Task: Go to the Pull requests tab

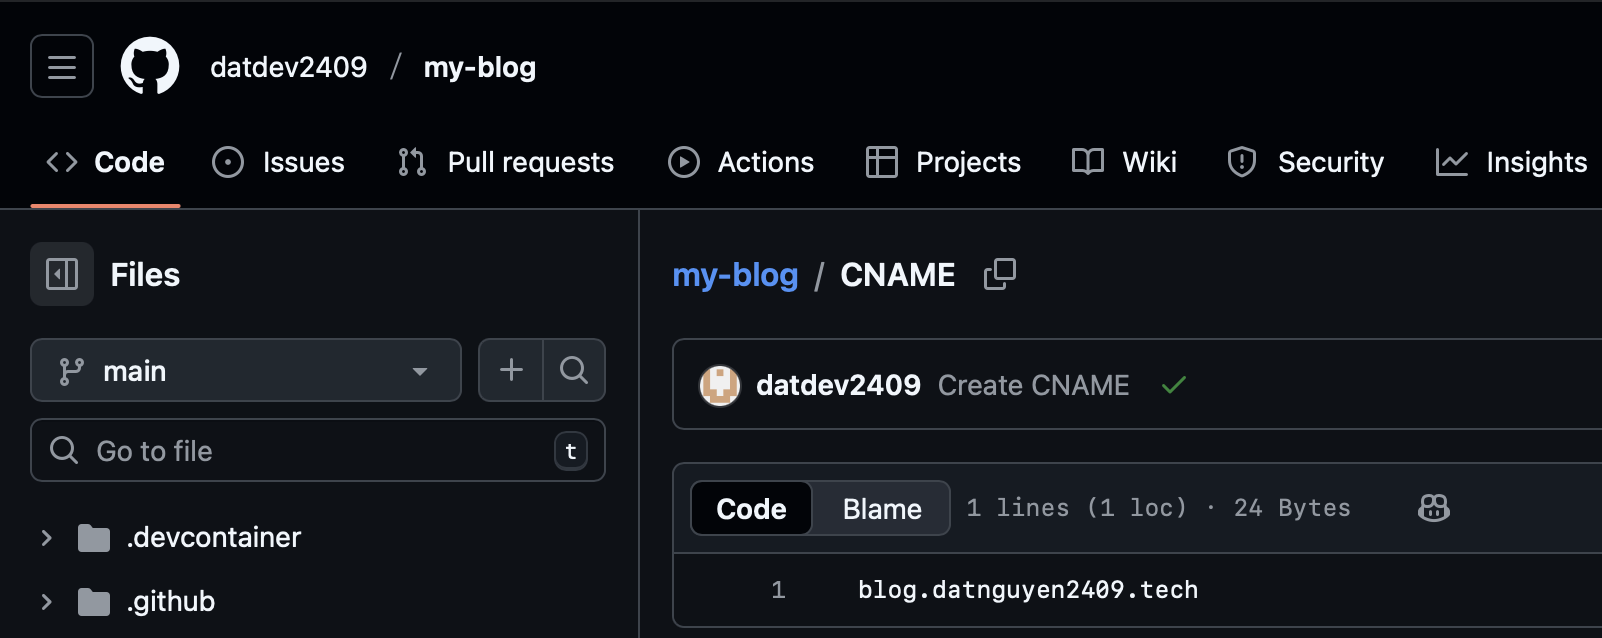Action: [x=506, y=162]
